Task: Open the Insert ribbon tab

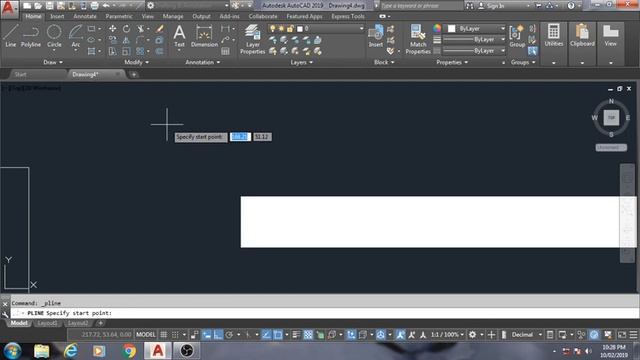Action: 57,16
